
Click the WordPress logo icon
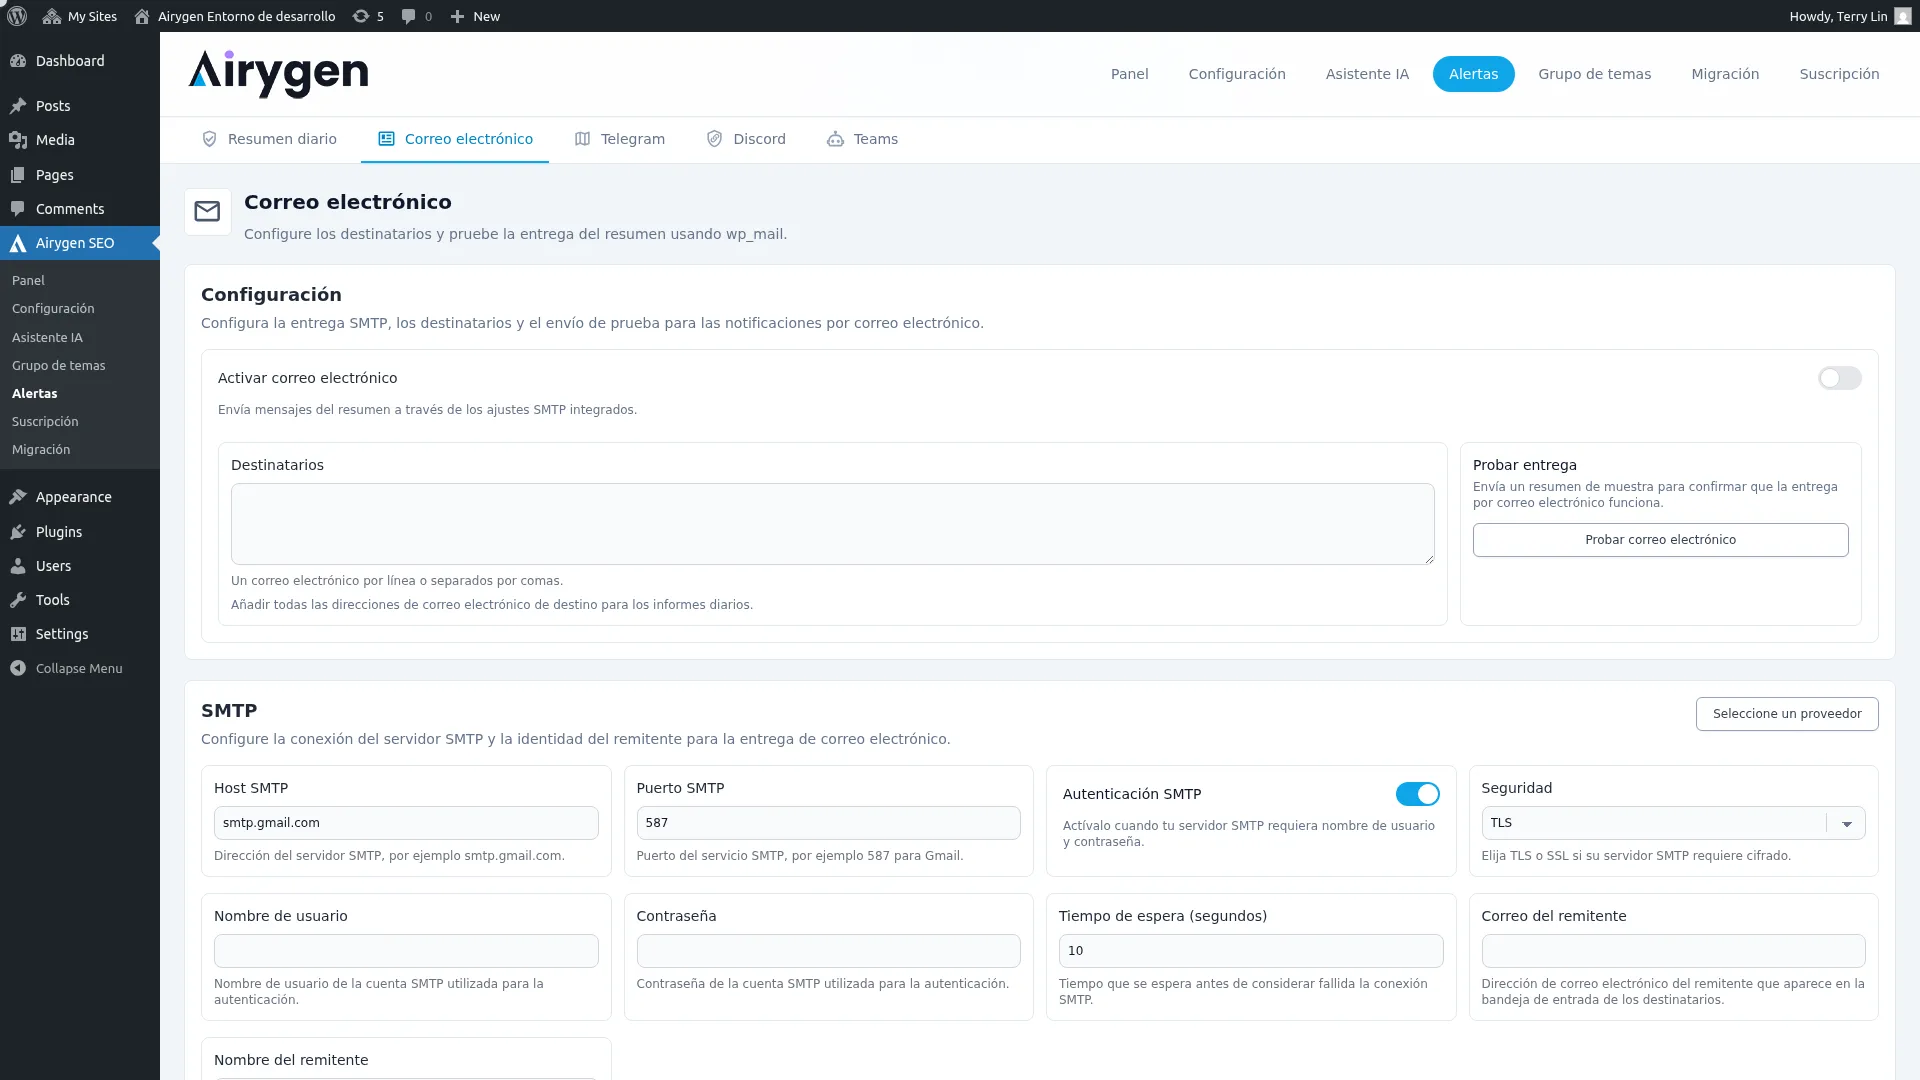click(x=17, y=16)
